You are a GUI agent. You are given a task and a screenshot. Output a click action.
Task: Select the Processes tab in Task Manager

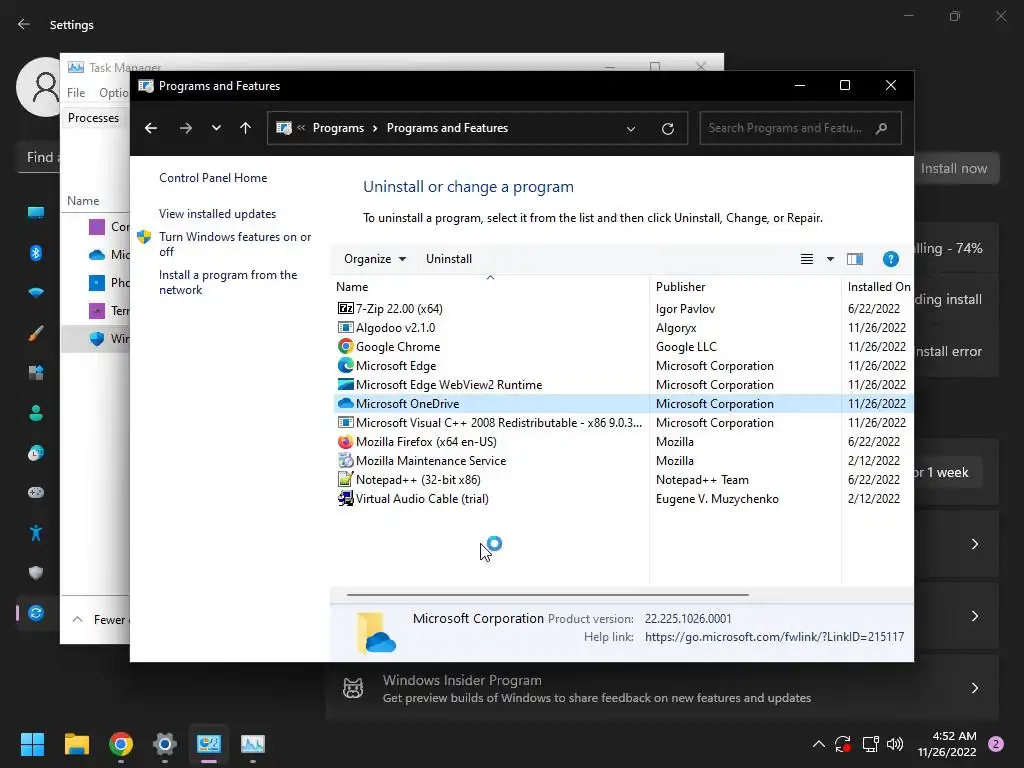[x=93, y=118]
